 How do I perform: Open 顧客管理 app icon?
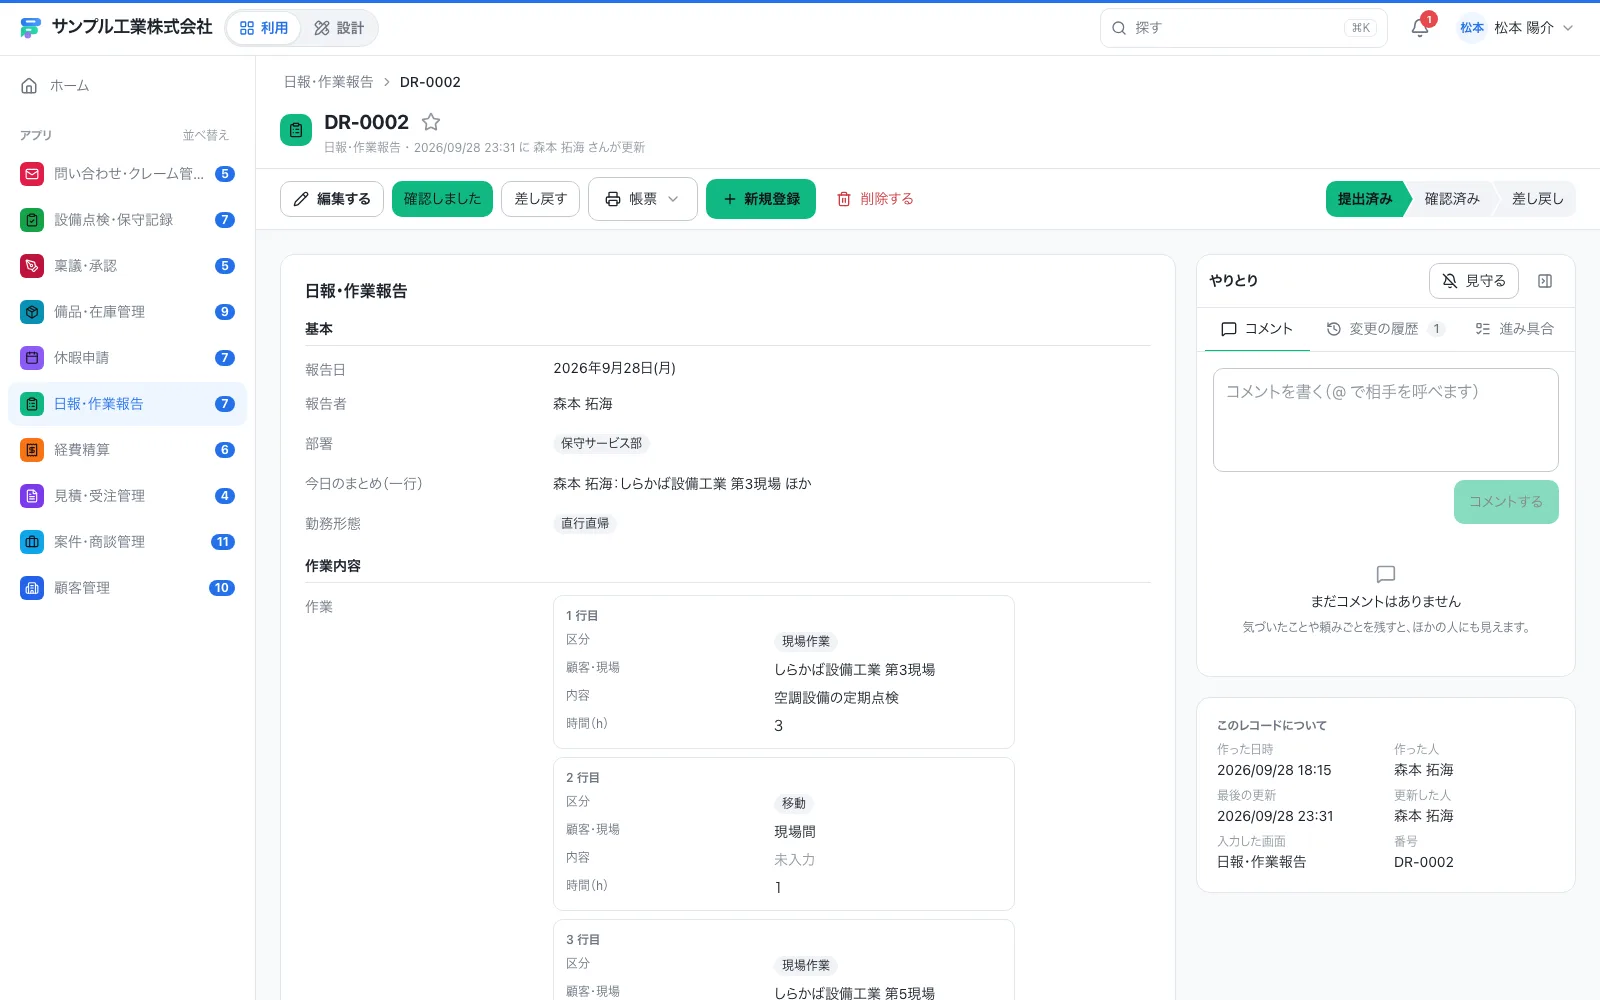click(32, 588)
